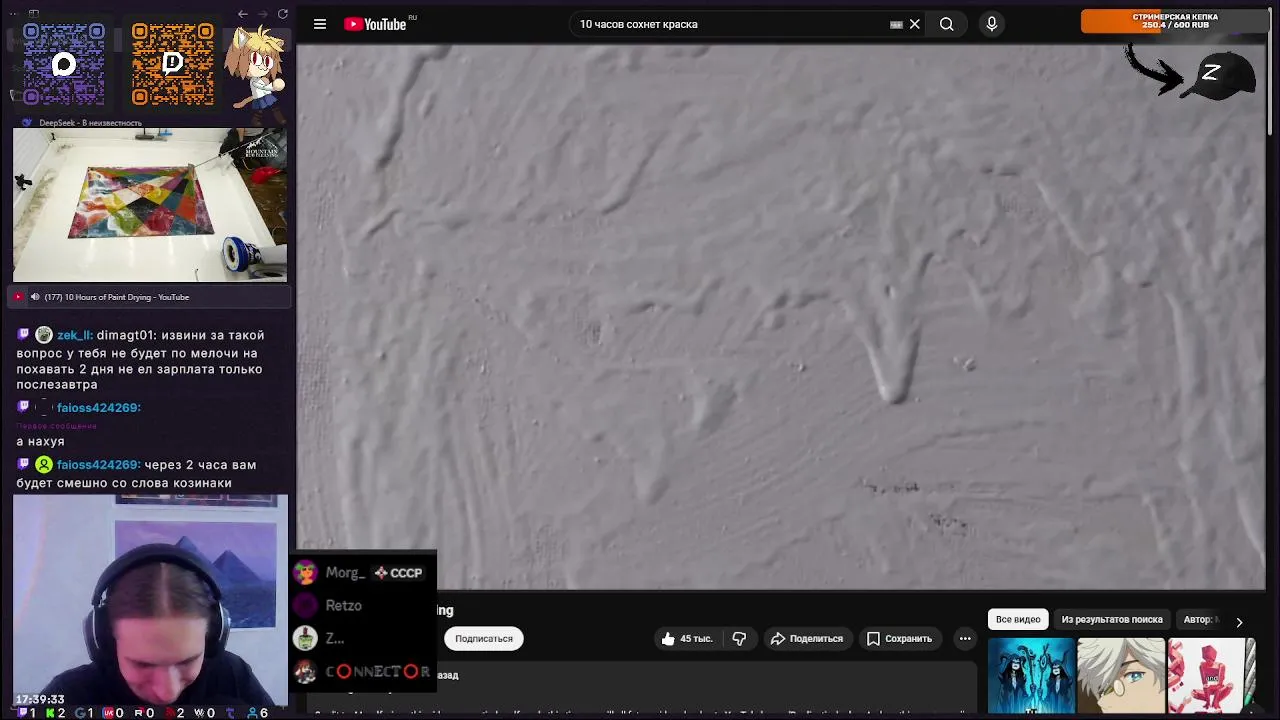Viewport: 1280px width, 720px height.
Task: Subscribe with the Подписаться button
Action: point(483,638)
